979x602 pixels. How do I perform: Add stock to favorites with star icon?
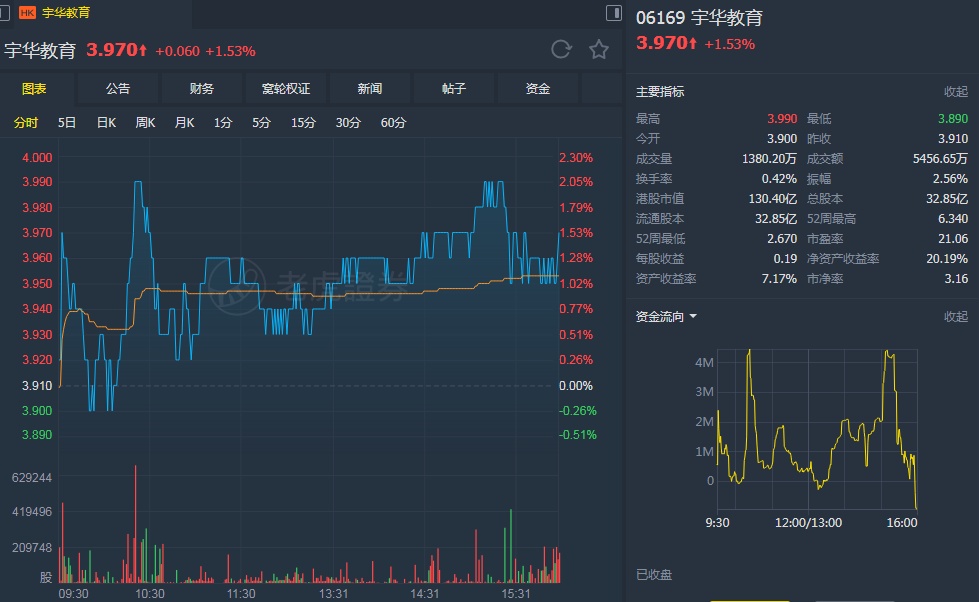[x=599, y=49]
